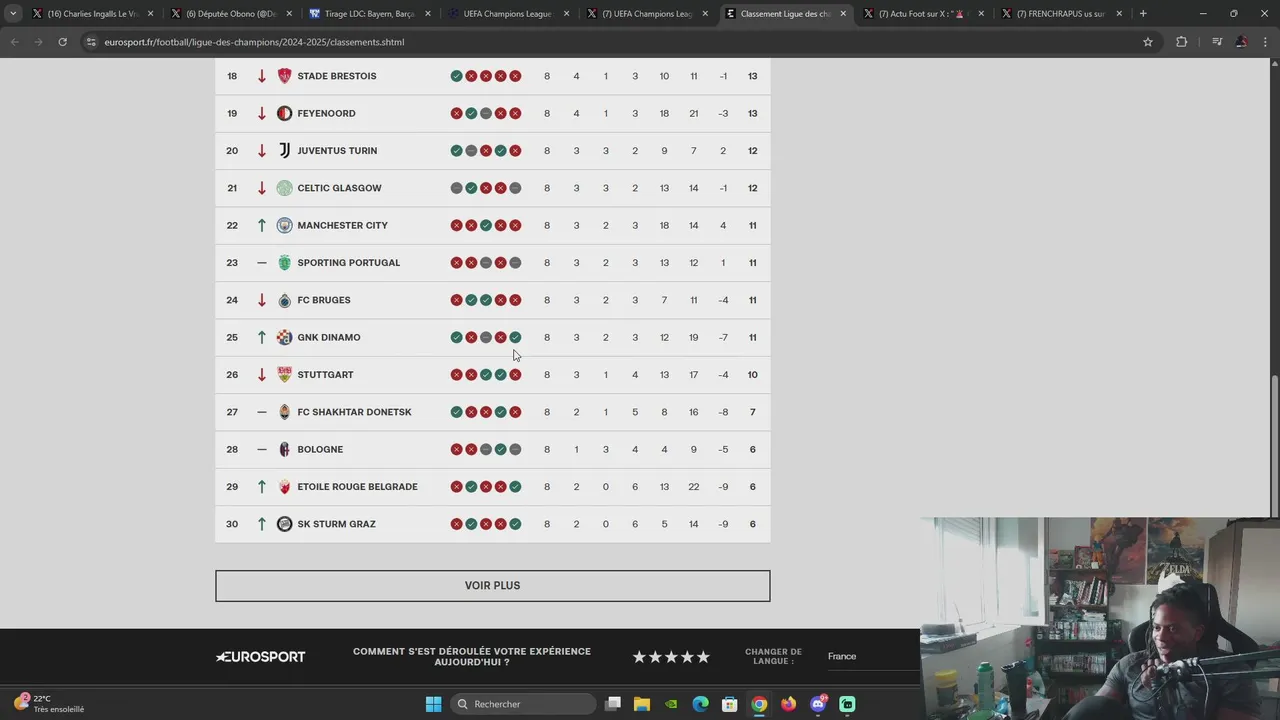
Task: Switch to the Charlies Ingalls X tab
Action: pyautogui.click(x=92, y=14)
